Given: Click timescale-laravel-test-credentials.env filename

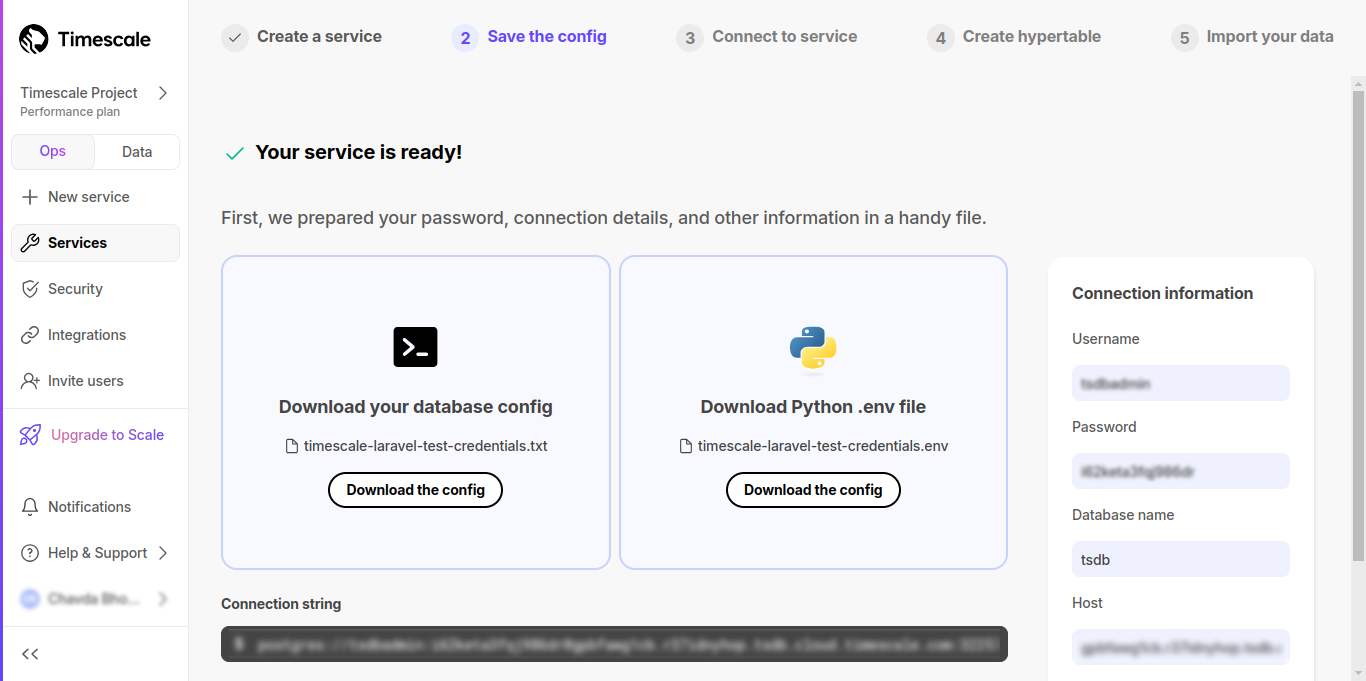Looking at the screenshot, I should coord(823,446).
